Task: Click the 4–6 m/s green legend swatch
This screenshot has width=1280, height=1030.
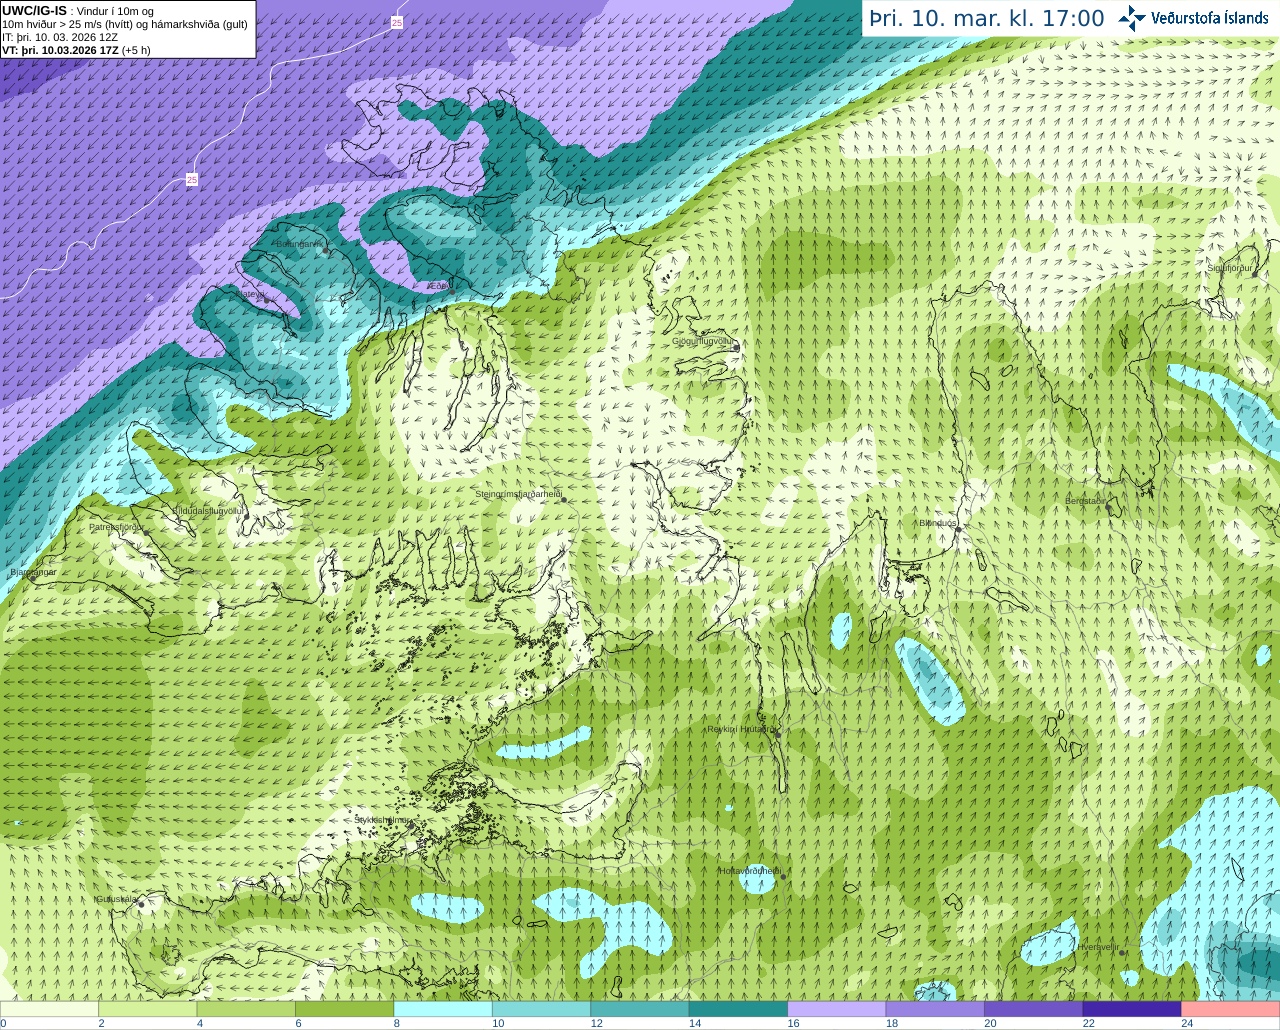Action: (246, 1009)
